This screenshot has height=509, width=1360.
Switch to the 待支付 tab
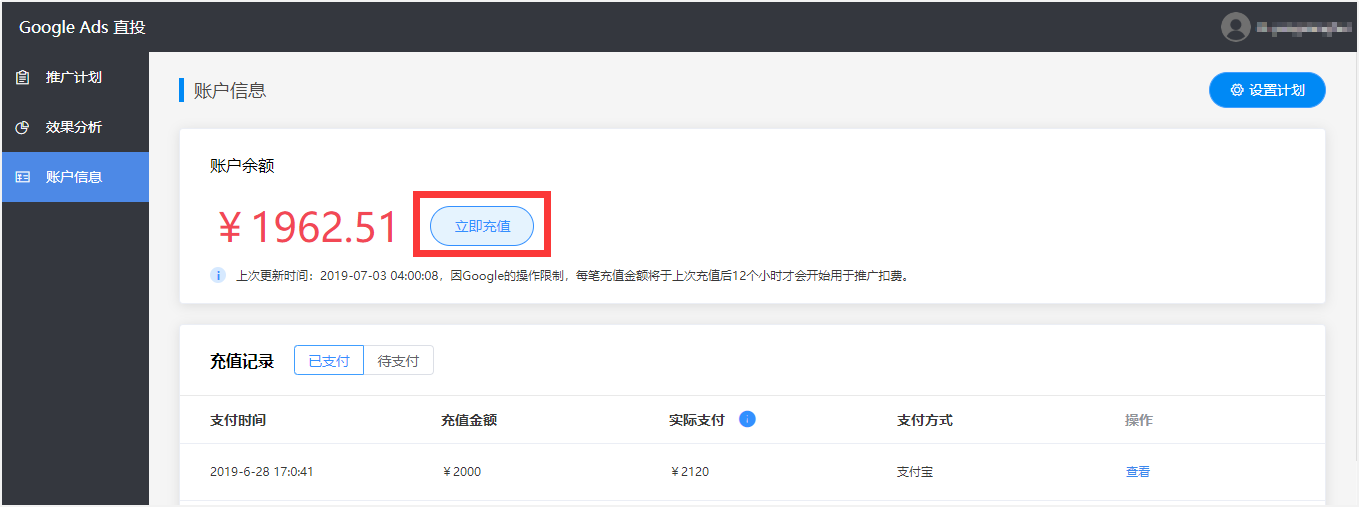click(x=398, y=361)
